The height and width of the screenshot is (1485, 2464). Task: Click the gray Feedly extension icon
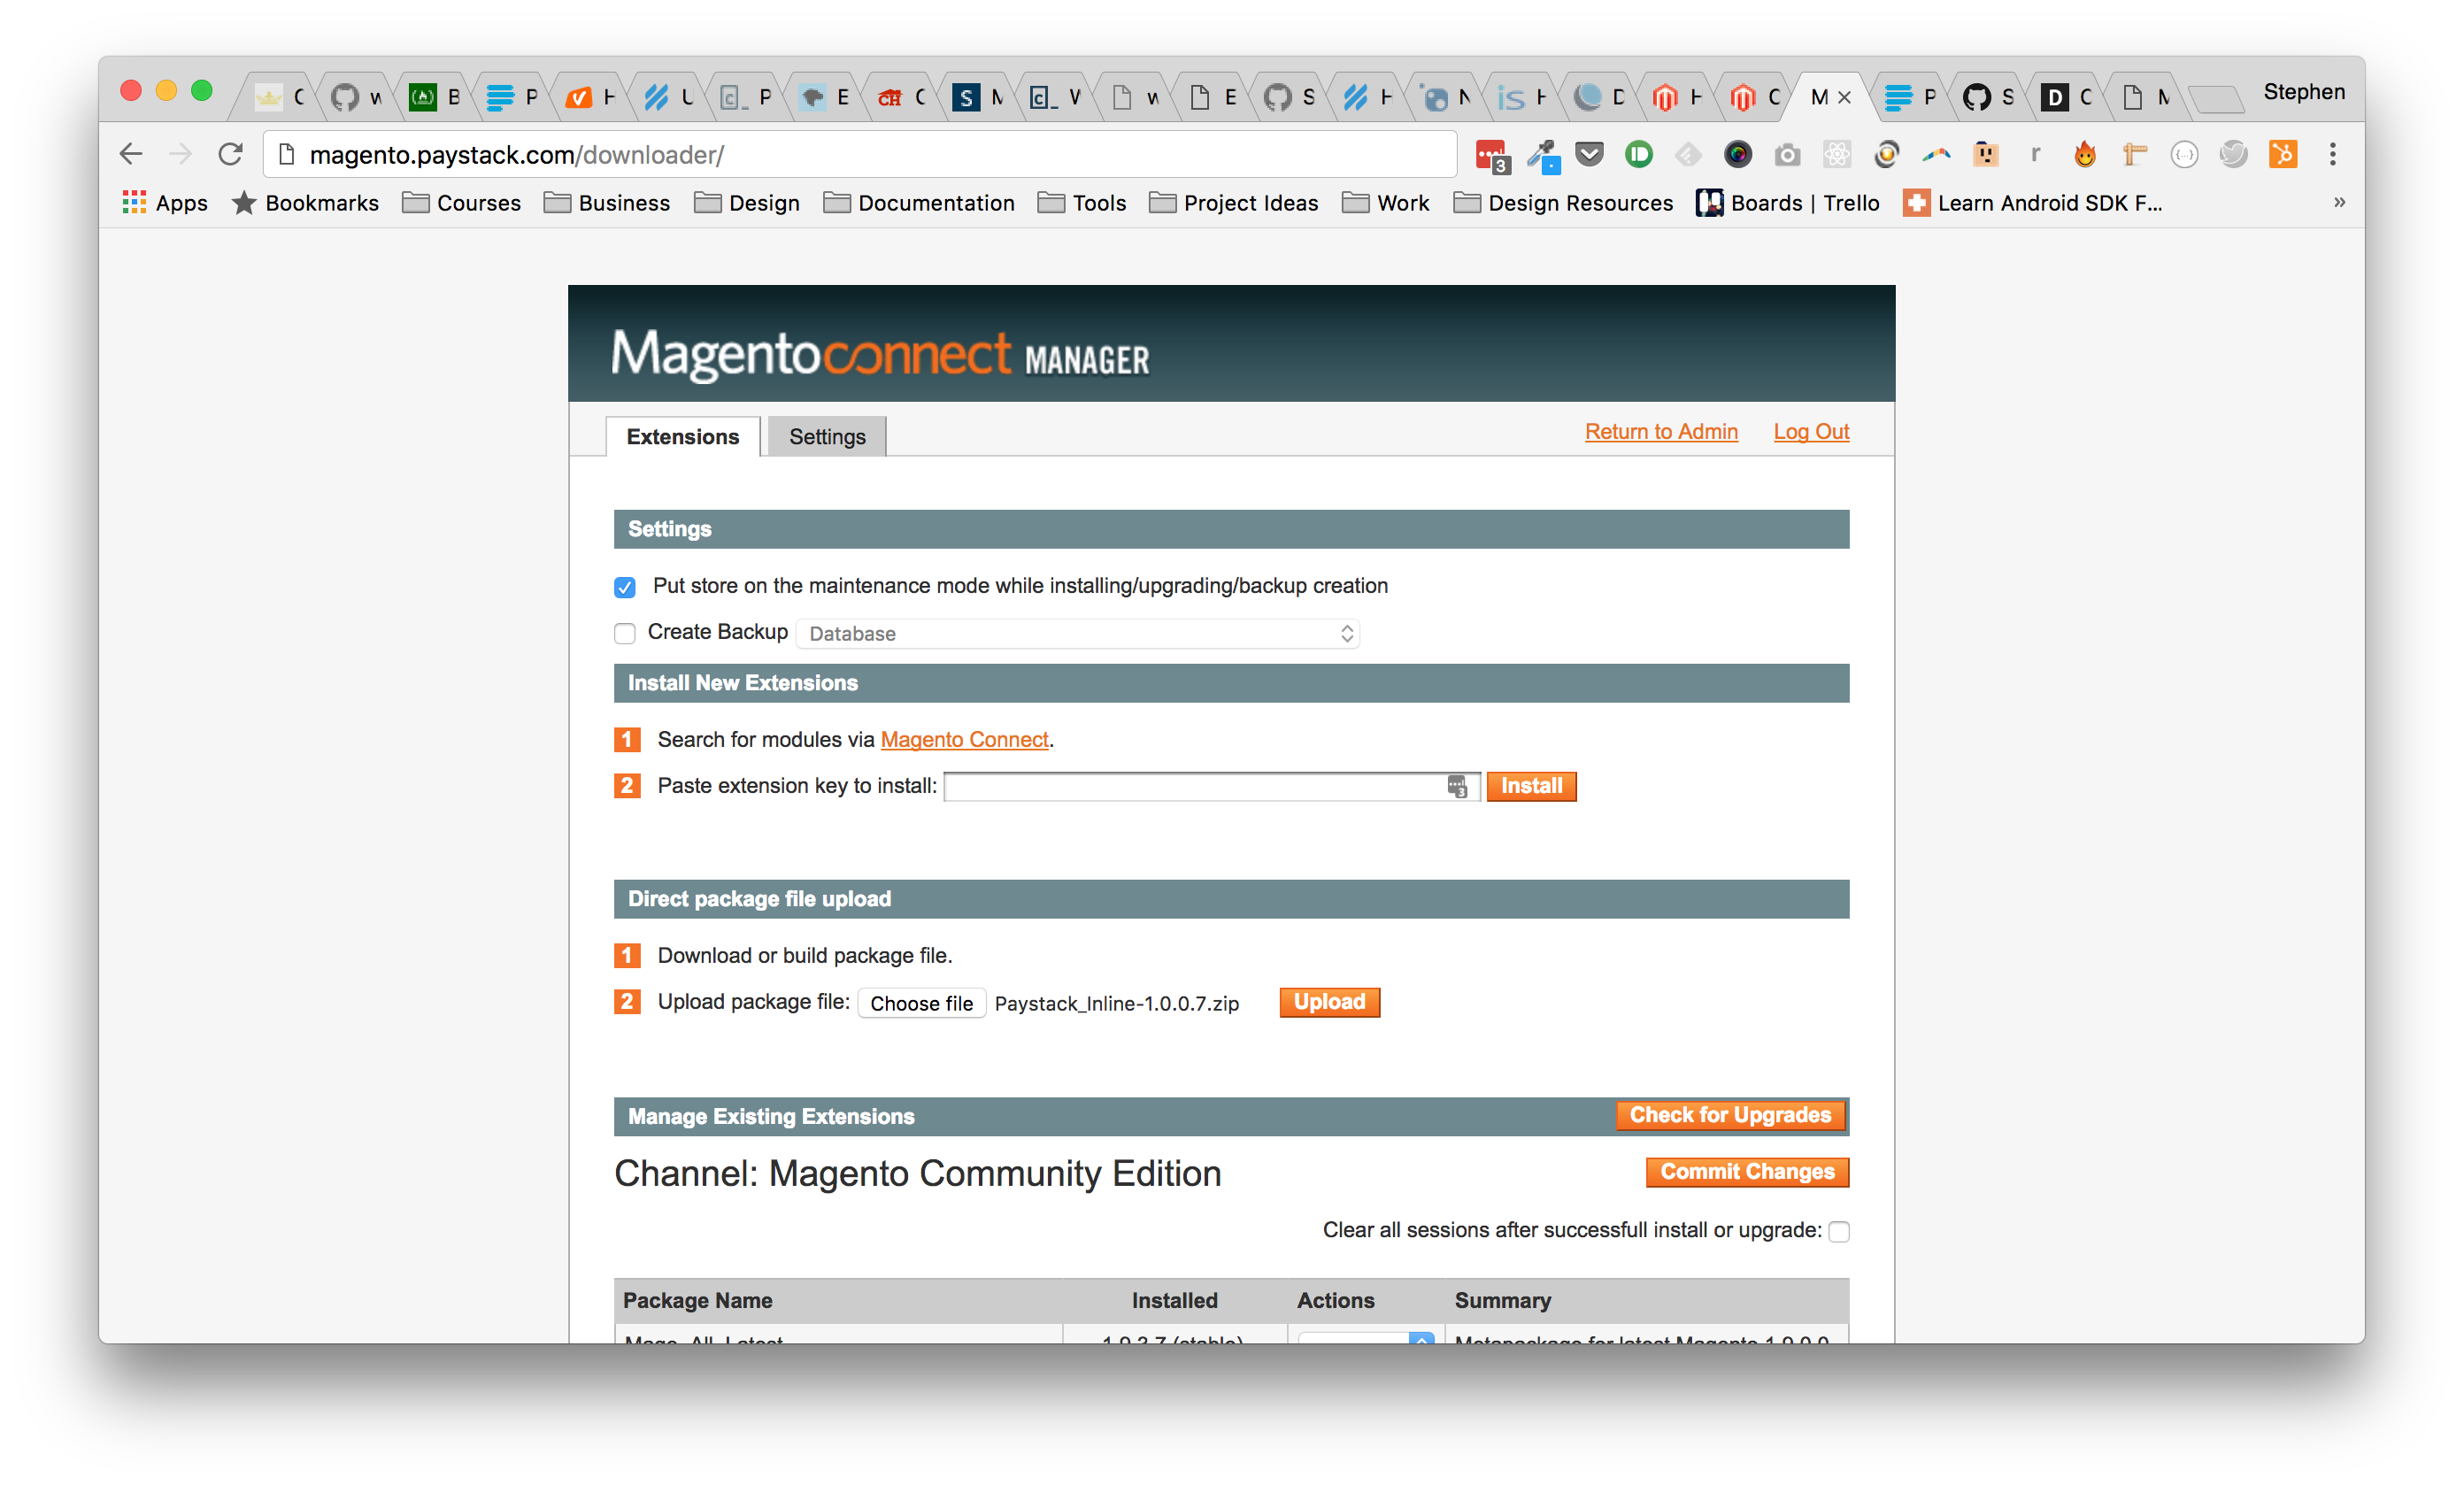(1688, 154)
